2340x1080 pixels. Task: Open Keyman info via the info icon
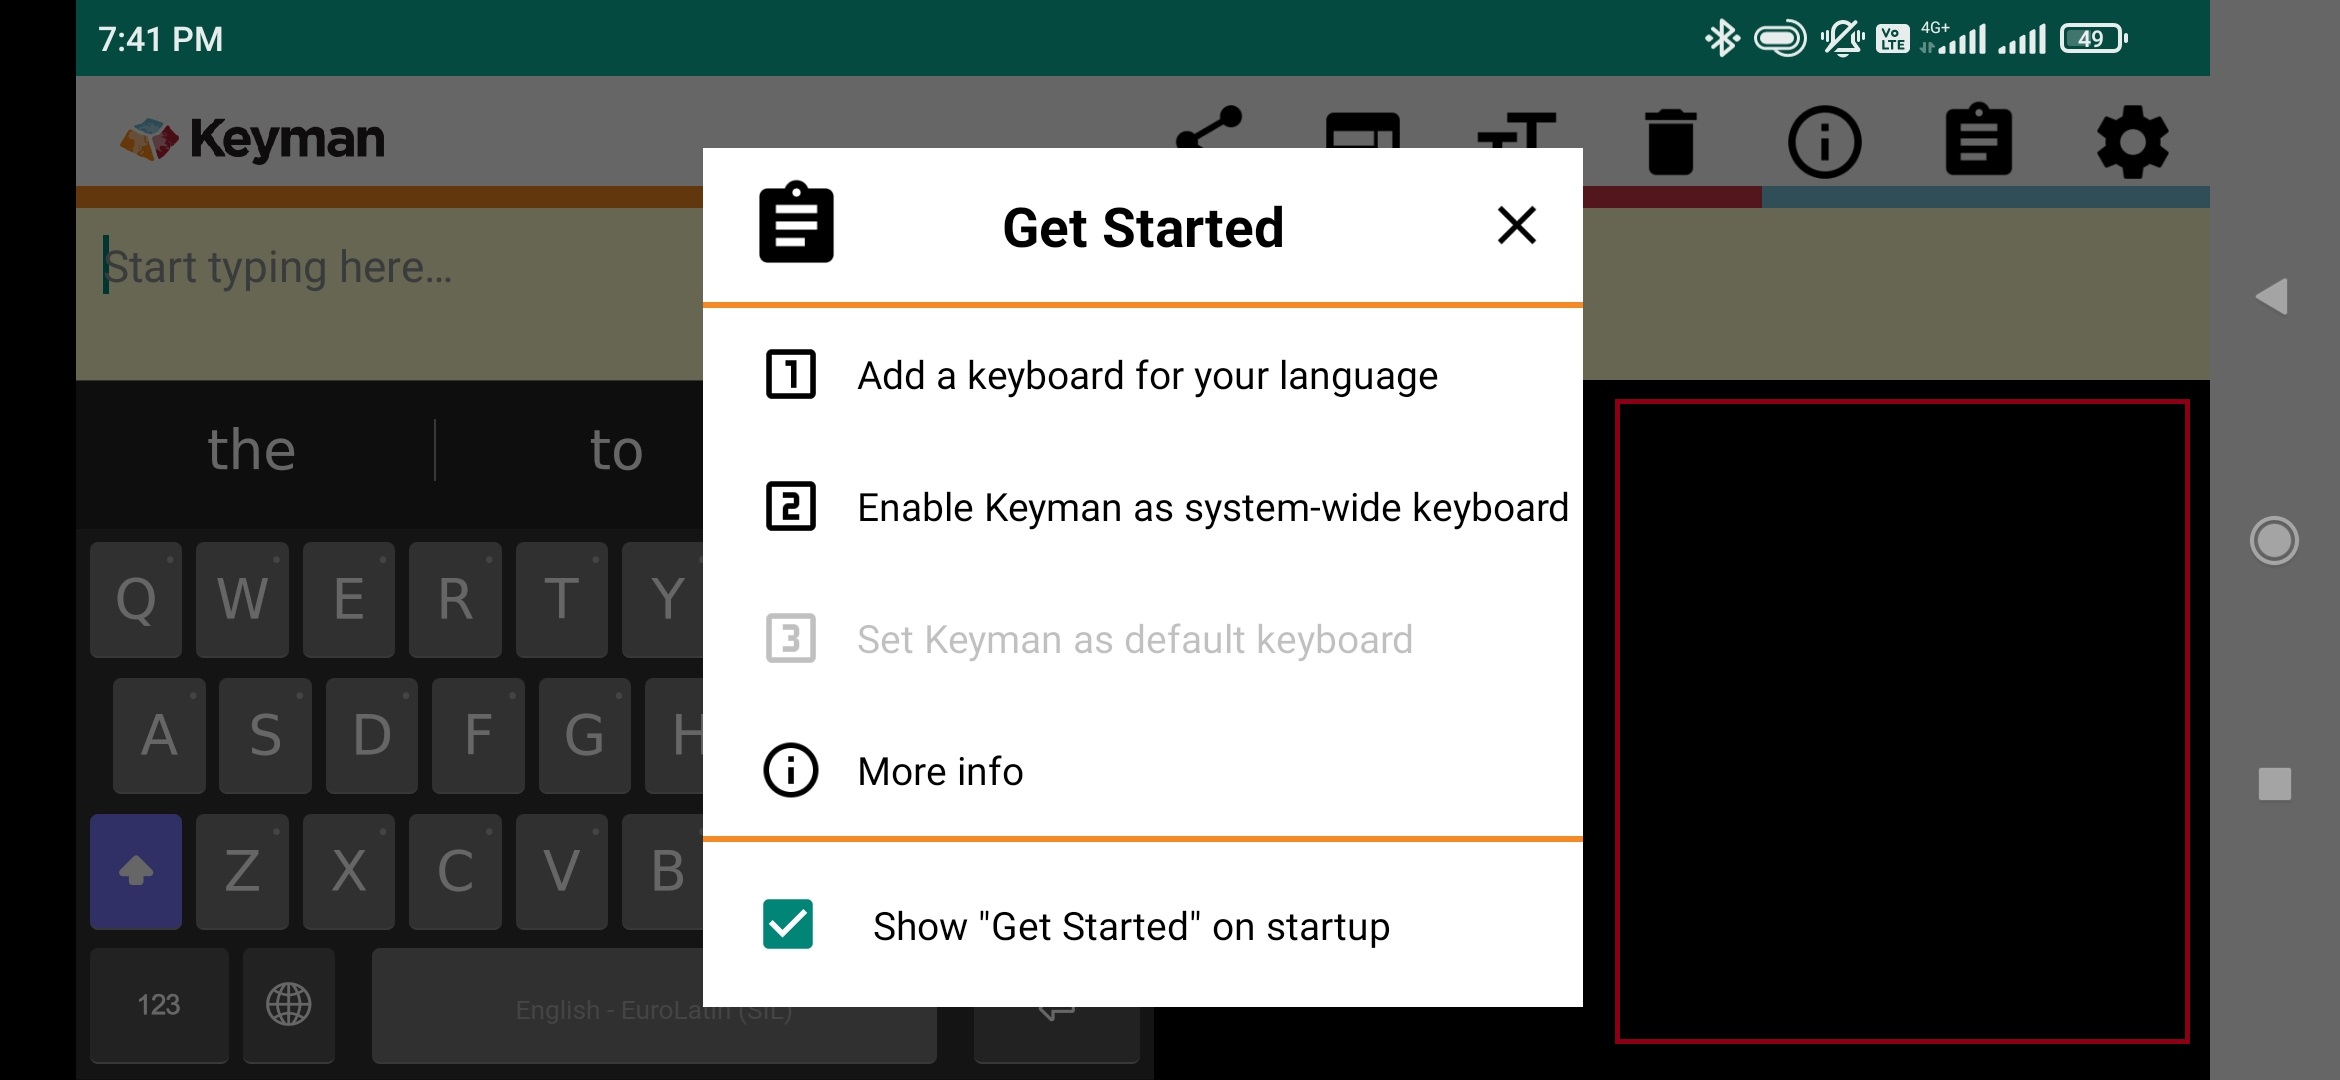coord(1825,140)
